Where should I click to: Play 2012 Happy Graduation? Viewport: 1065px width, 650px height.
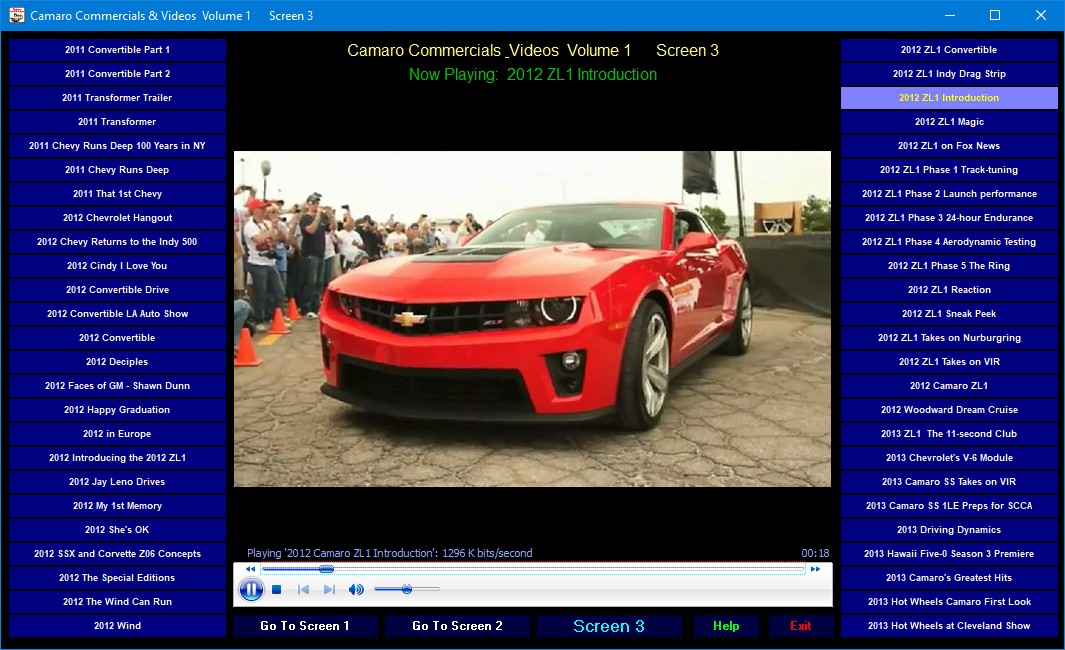118,410
